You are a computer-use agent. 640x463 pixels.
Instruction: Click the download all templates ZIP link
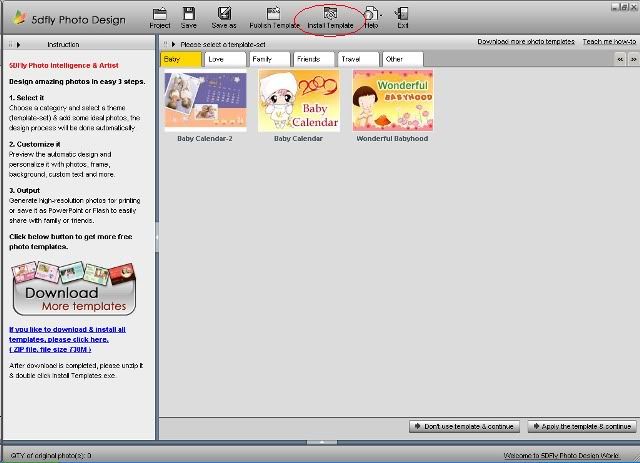(x=67, y=339)
